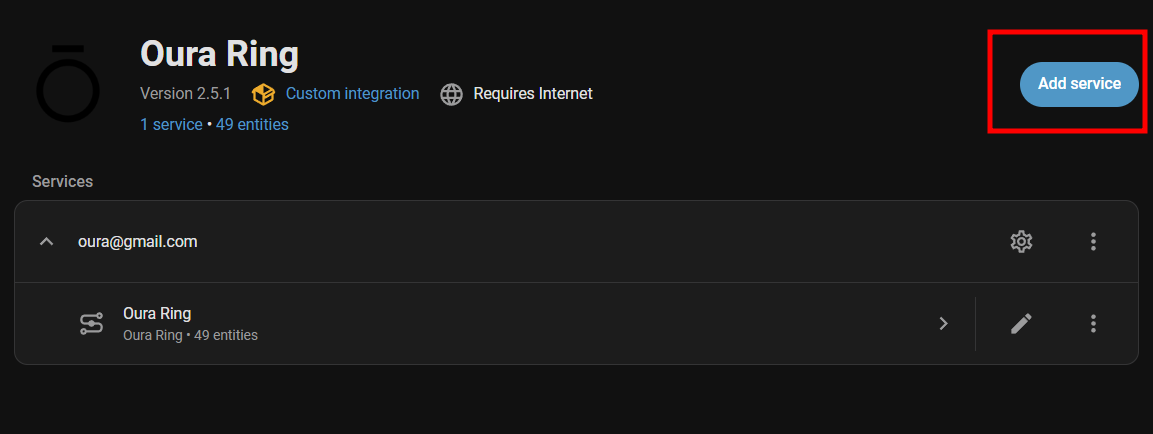Click the Services section heading
This screenshot has height=434, width=1153.
click(62, 181)
